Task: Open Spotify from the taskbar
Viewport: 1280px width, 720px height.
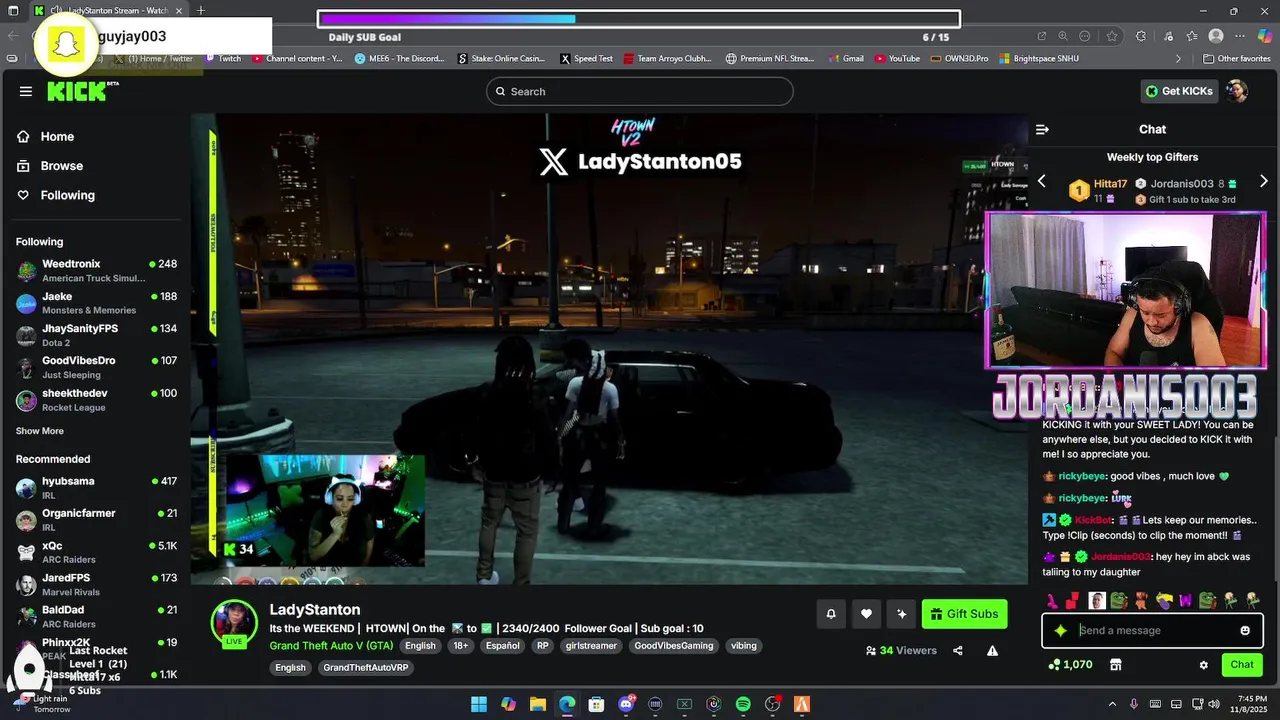Action: tap(743, 704)
